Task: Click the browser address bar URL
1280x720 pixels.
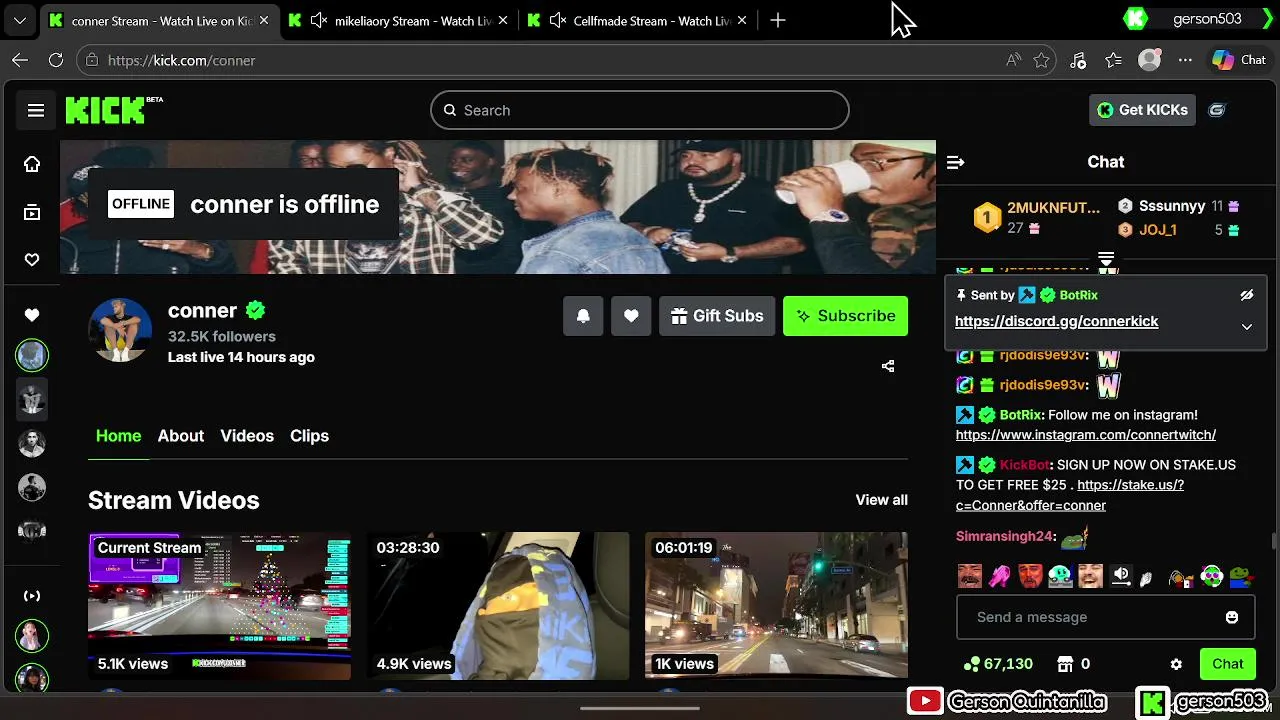Action: [181, 60]
